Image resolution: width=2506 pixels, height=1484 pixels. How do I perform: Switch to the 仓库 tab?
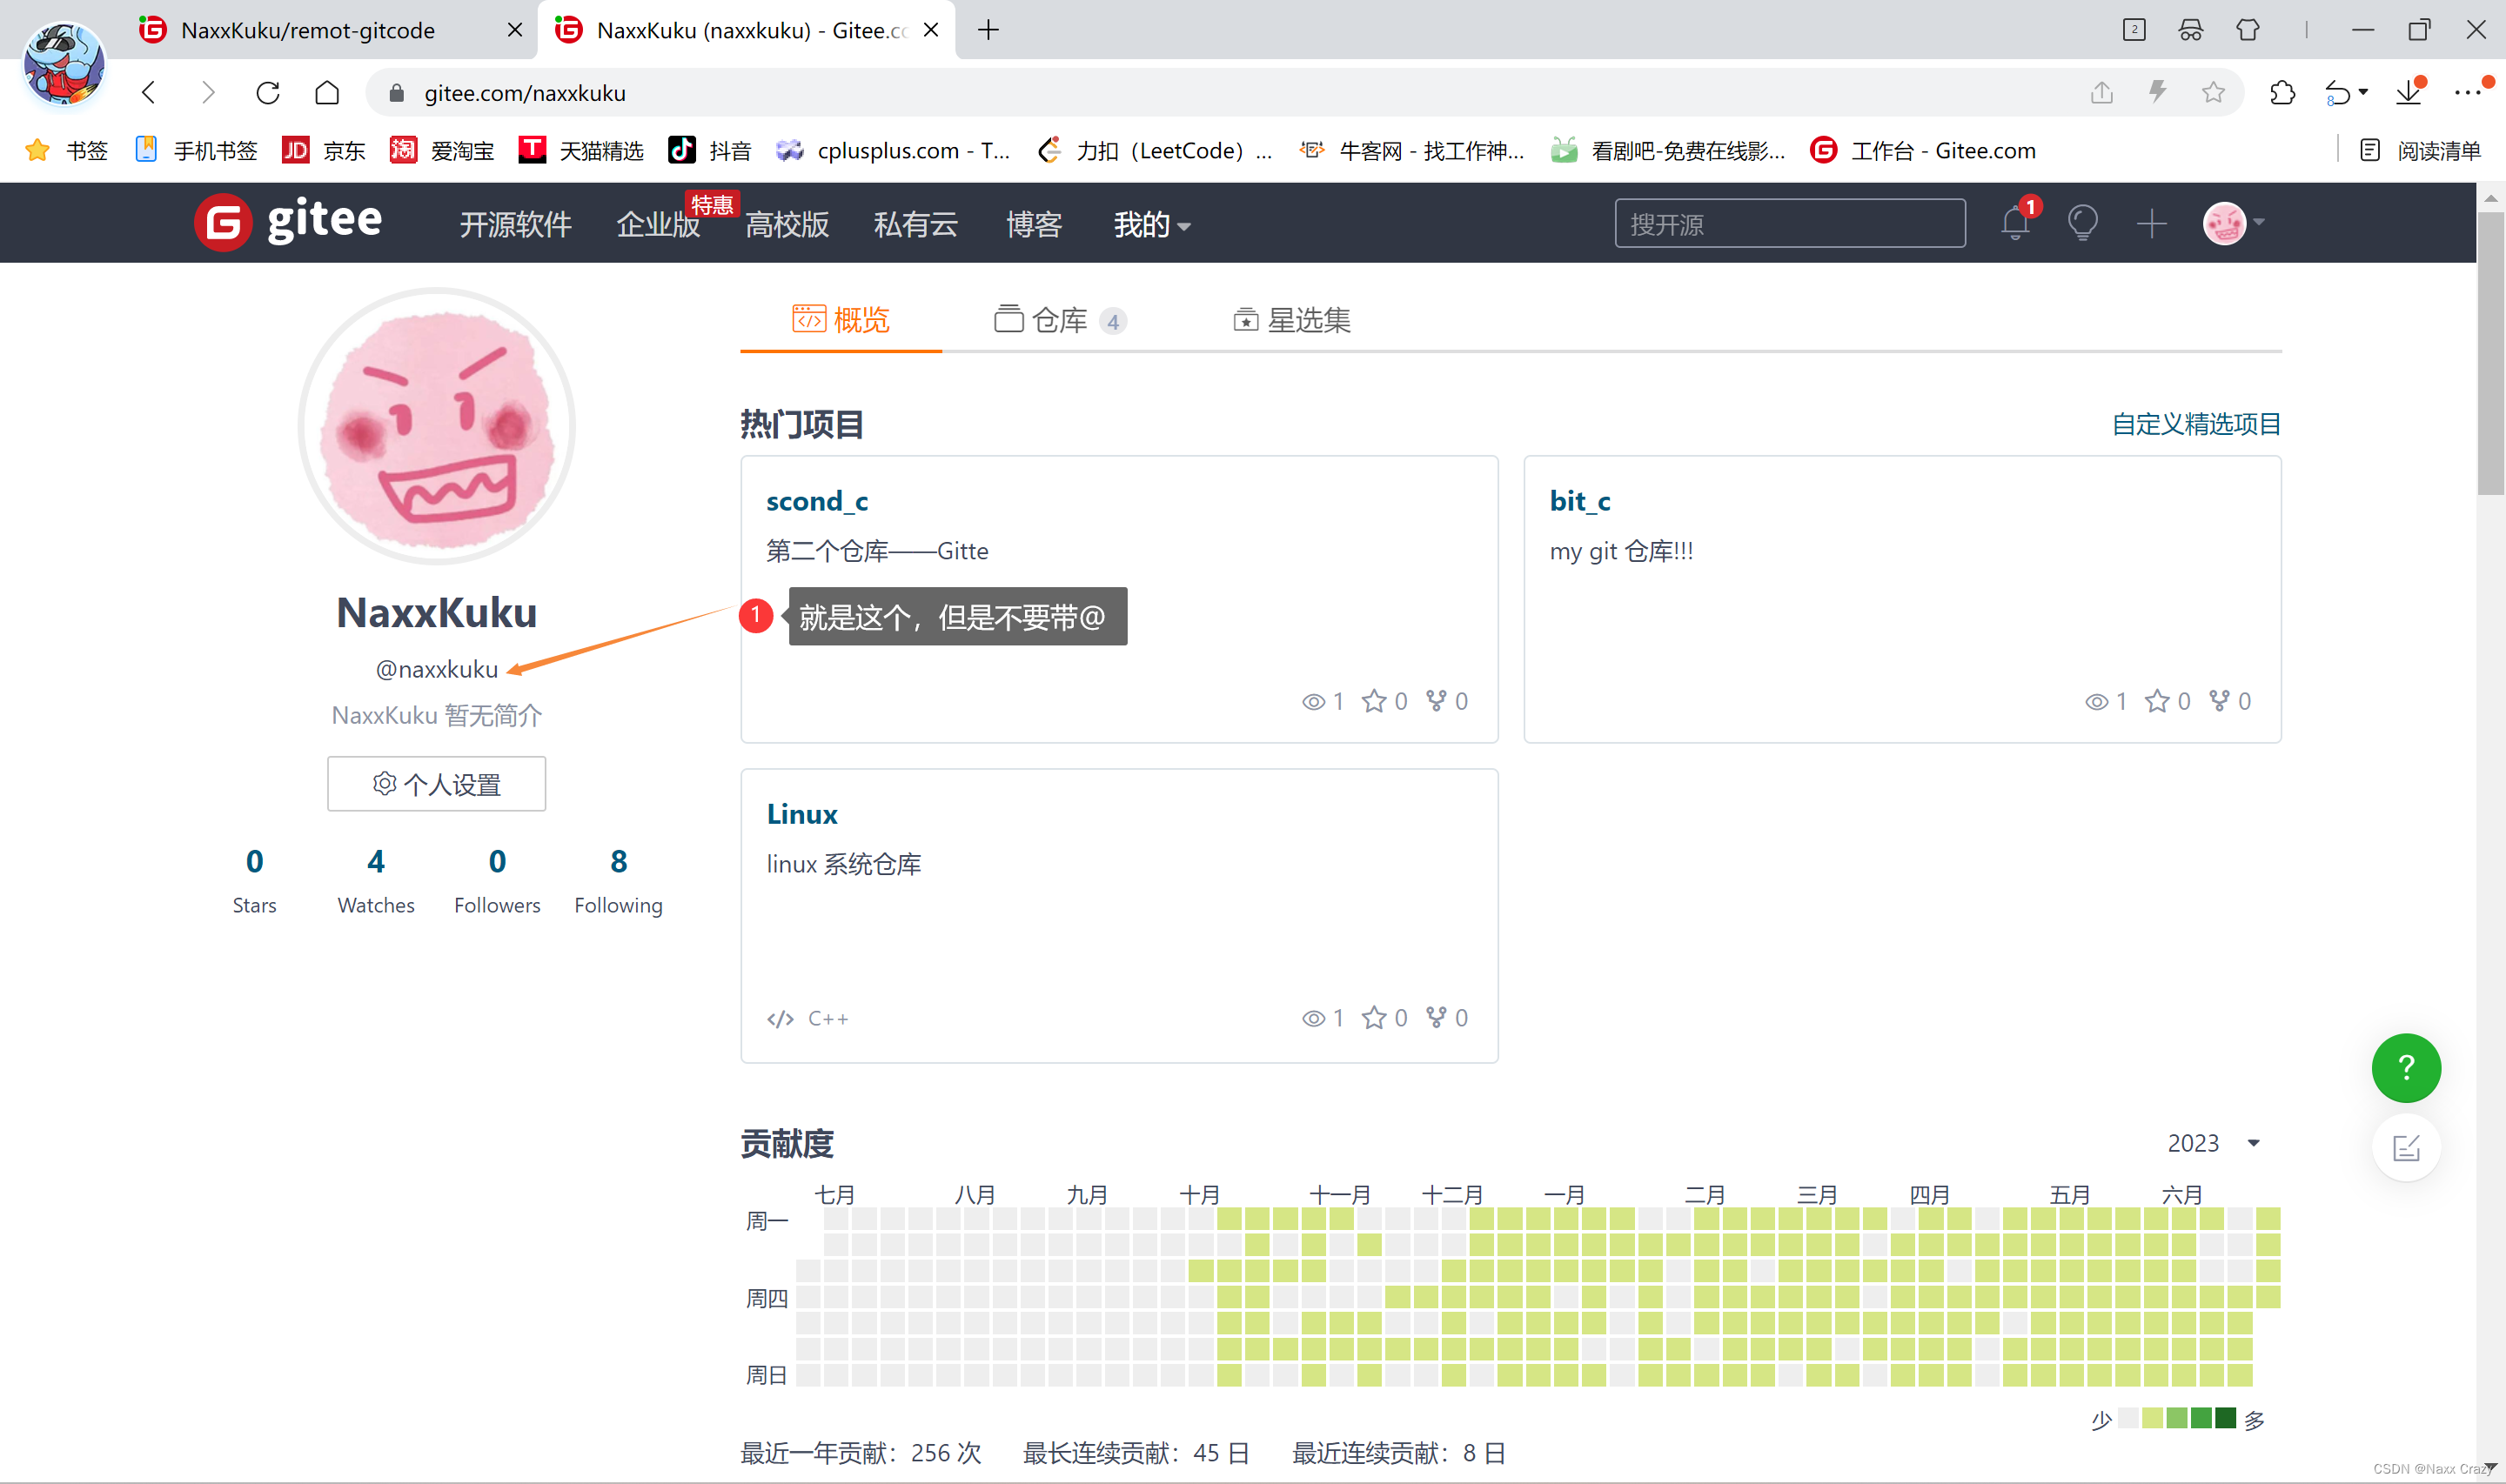[x=1058, y=320]
